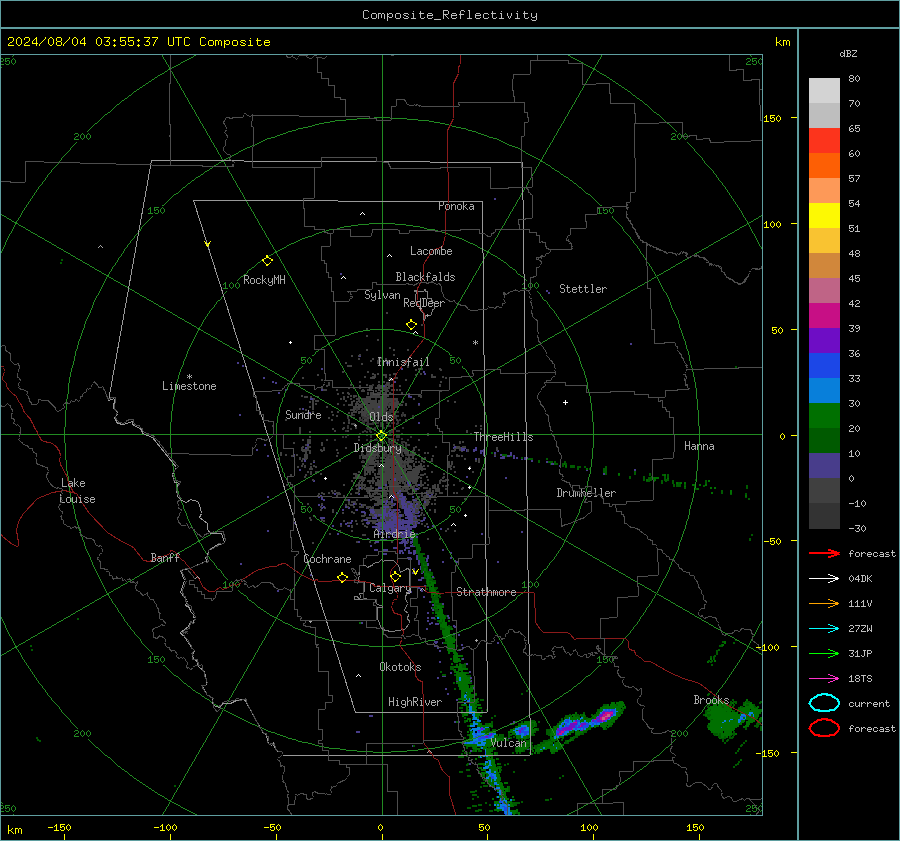Click the Lake Louise label
The height and width of the screenshot is (841, 900).
point(77,491)
